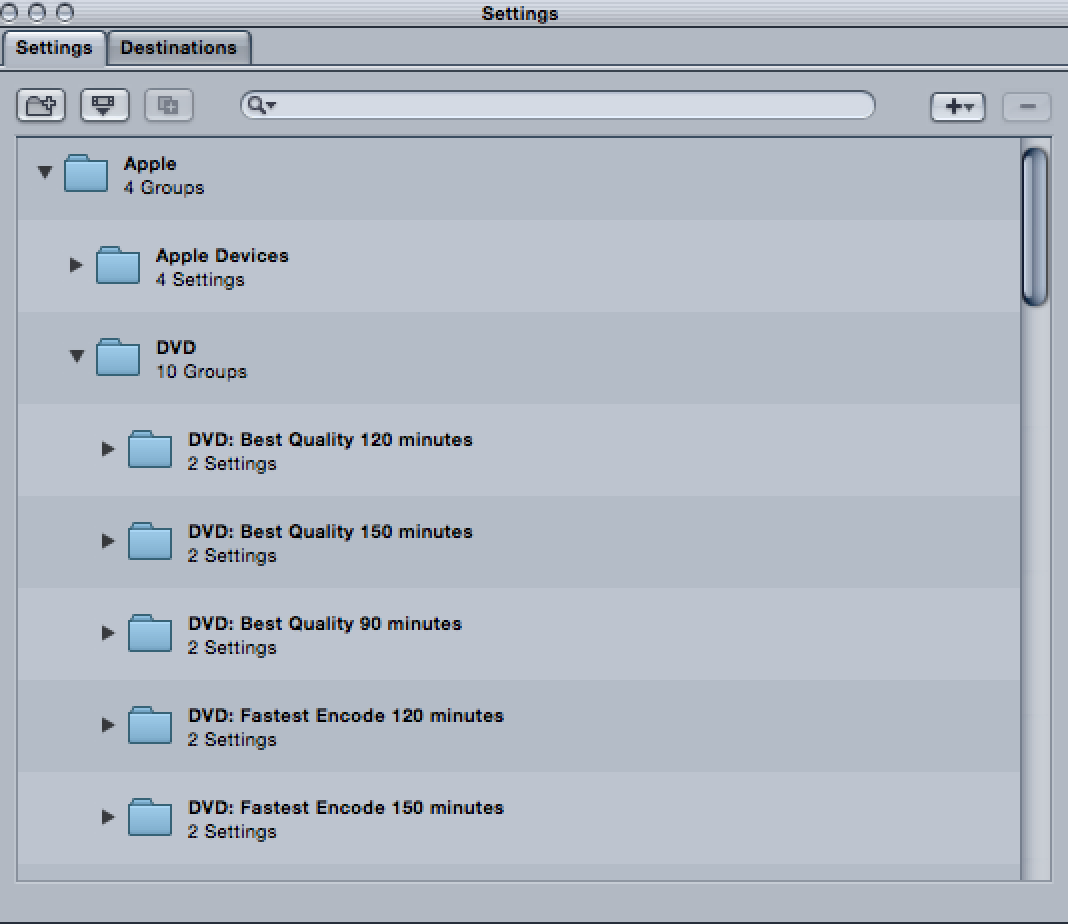Click inside the settings search field
The height and width of the screenshot is (924, 1068).
557,106
